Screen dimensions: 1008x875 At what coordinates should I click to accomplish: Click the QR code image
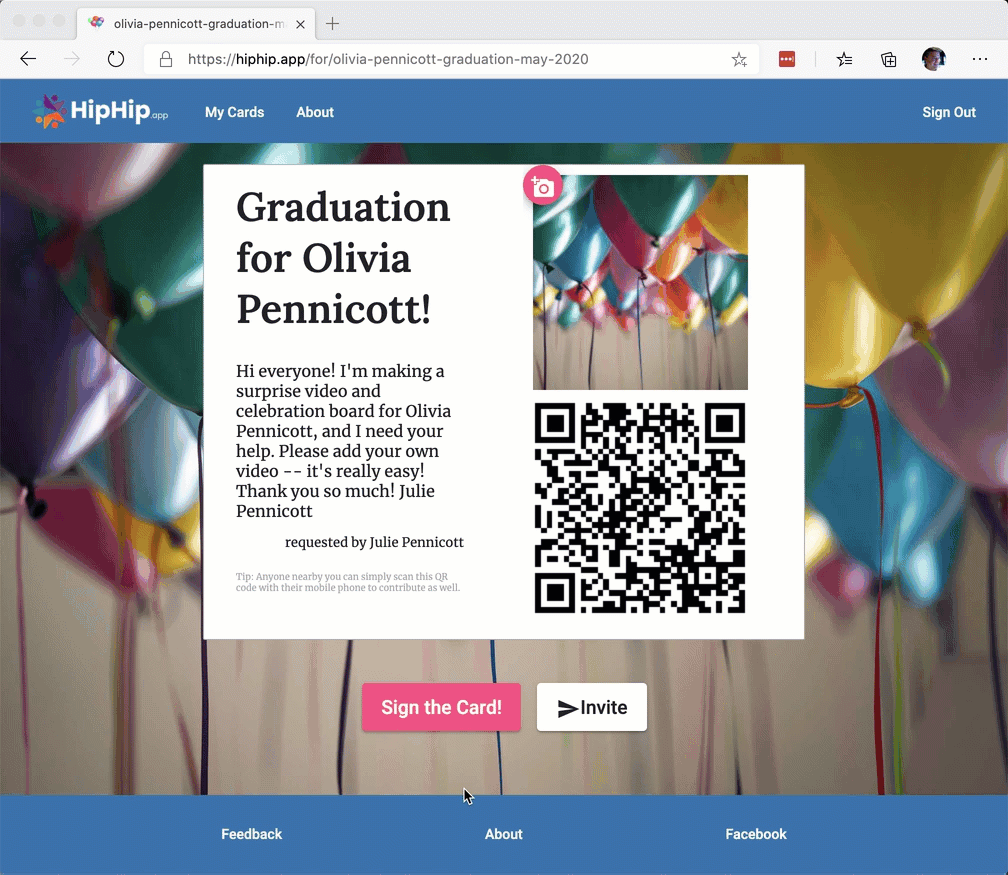tap(640, 508)
